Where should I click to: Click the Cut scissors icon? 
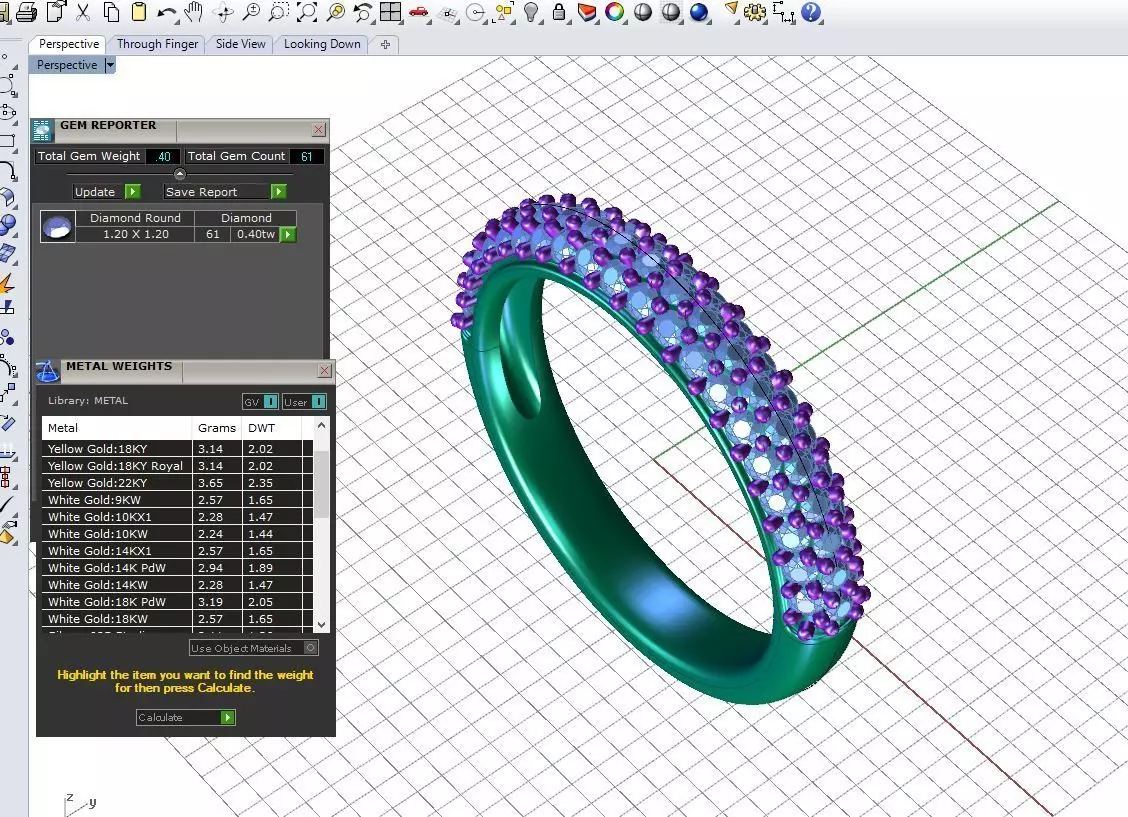(x=83, y=12)
